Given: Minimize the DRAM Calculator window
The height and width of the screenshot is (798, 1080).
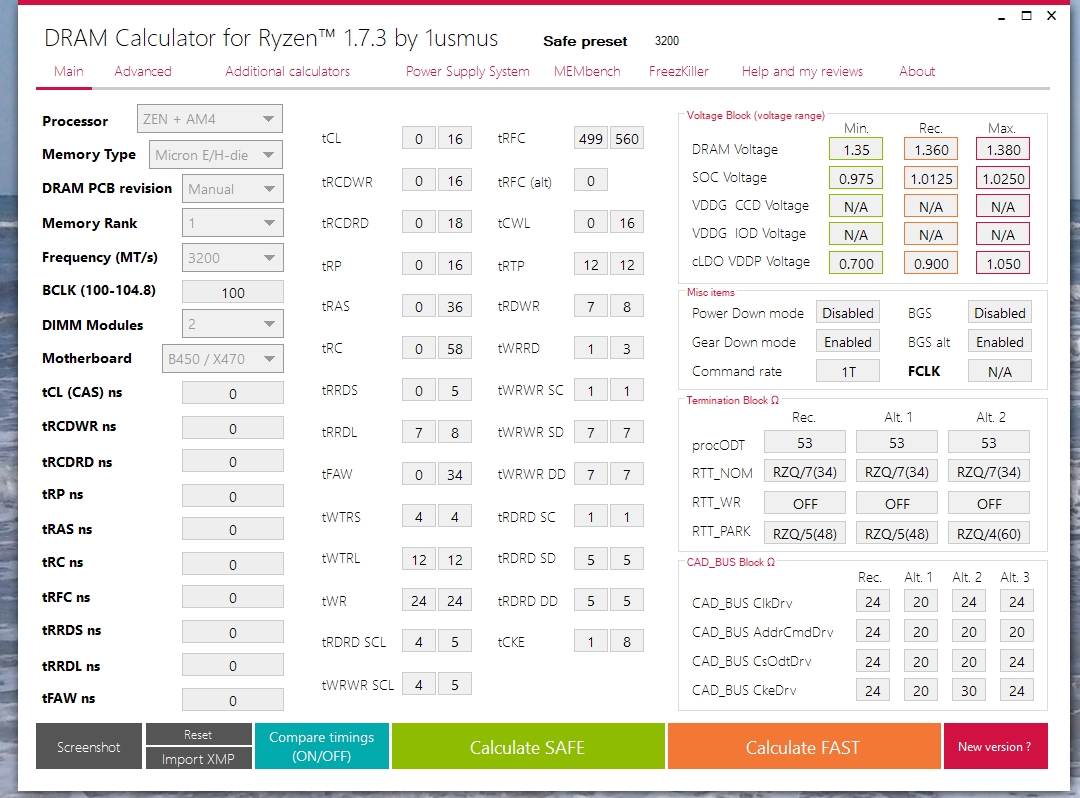Looking at the screenshot, I should pos(1001,17).
